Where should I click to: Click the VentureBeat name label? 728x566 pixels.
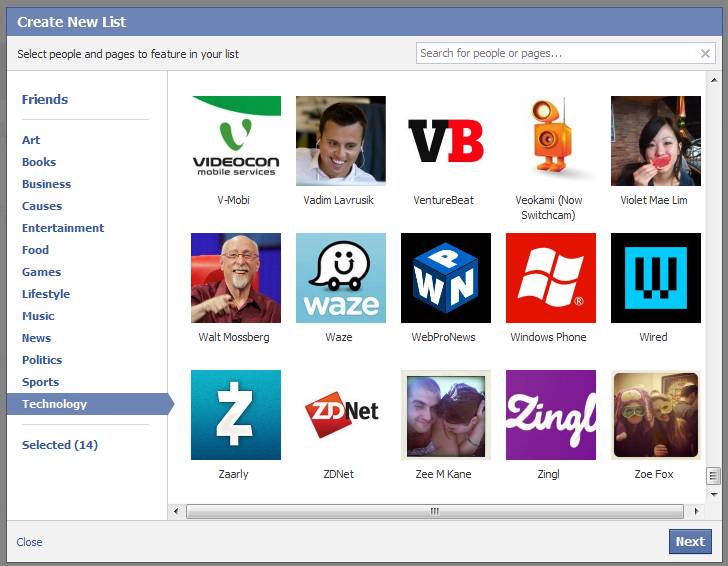click(443, 200)
